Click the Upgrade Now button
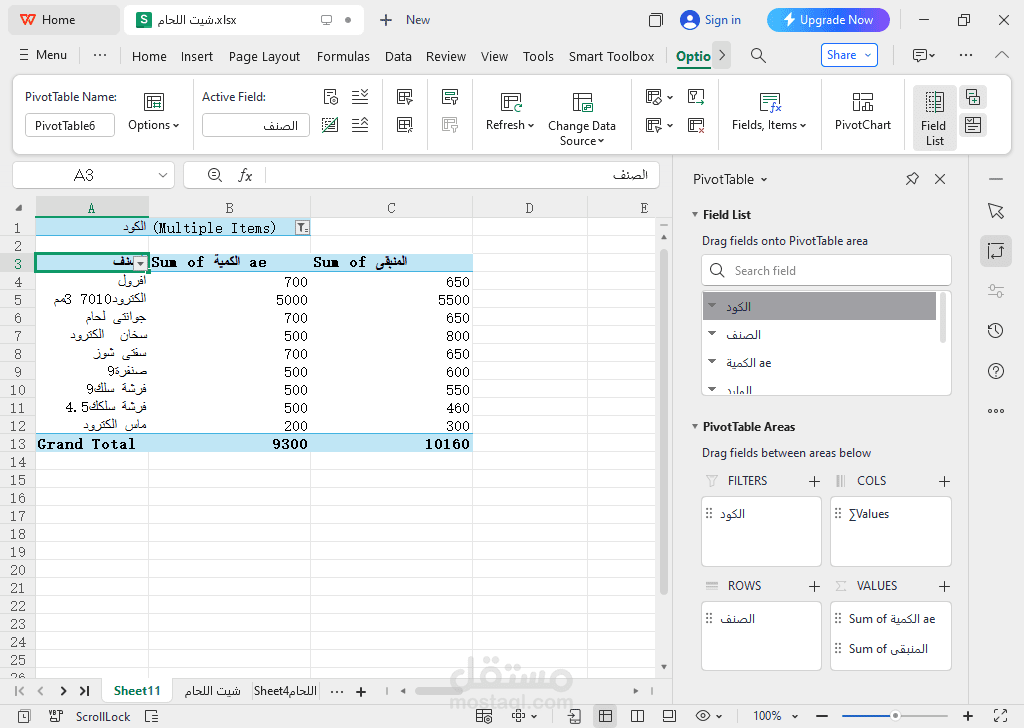Screen dimensions: 1024x728 (x=828, y=20)
